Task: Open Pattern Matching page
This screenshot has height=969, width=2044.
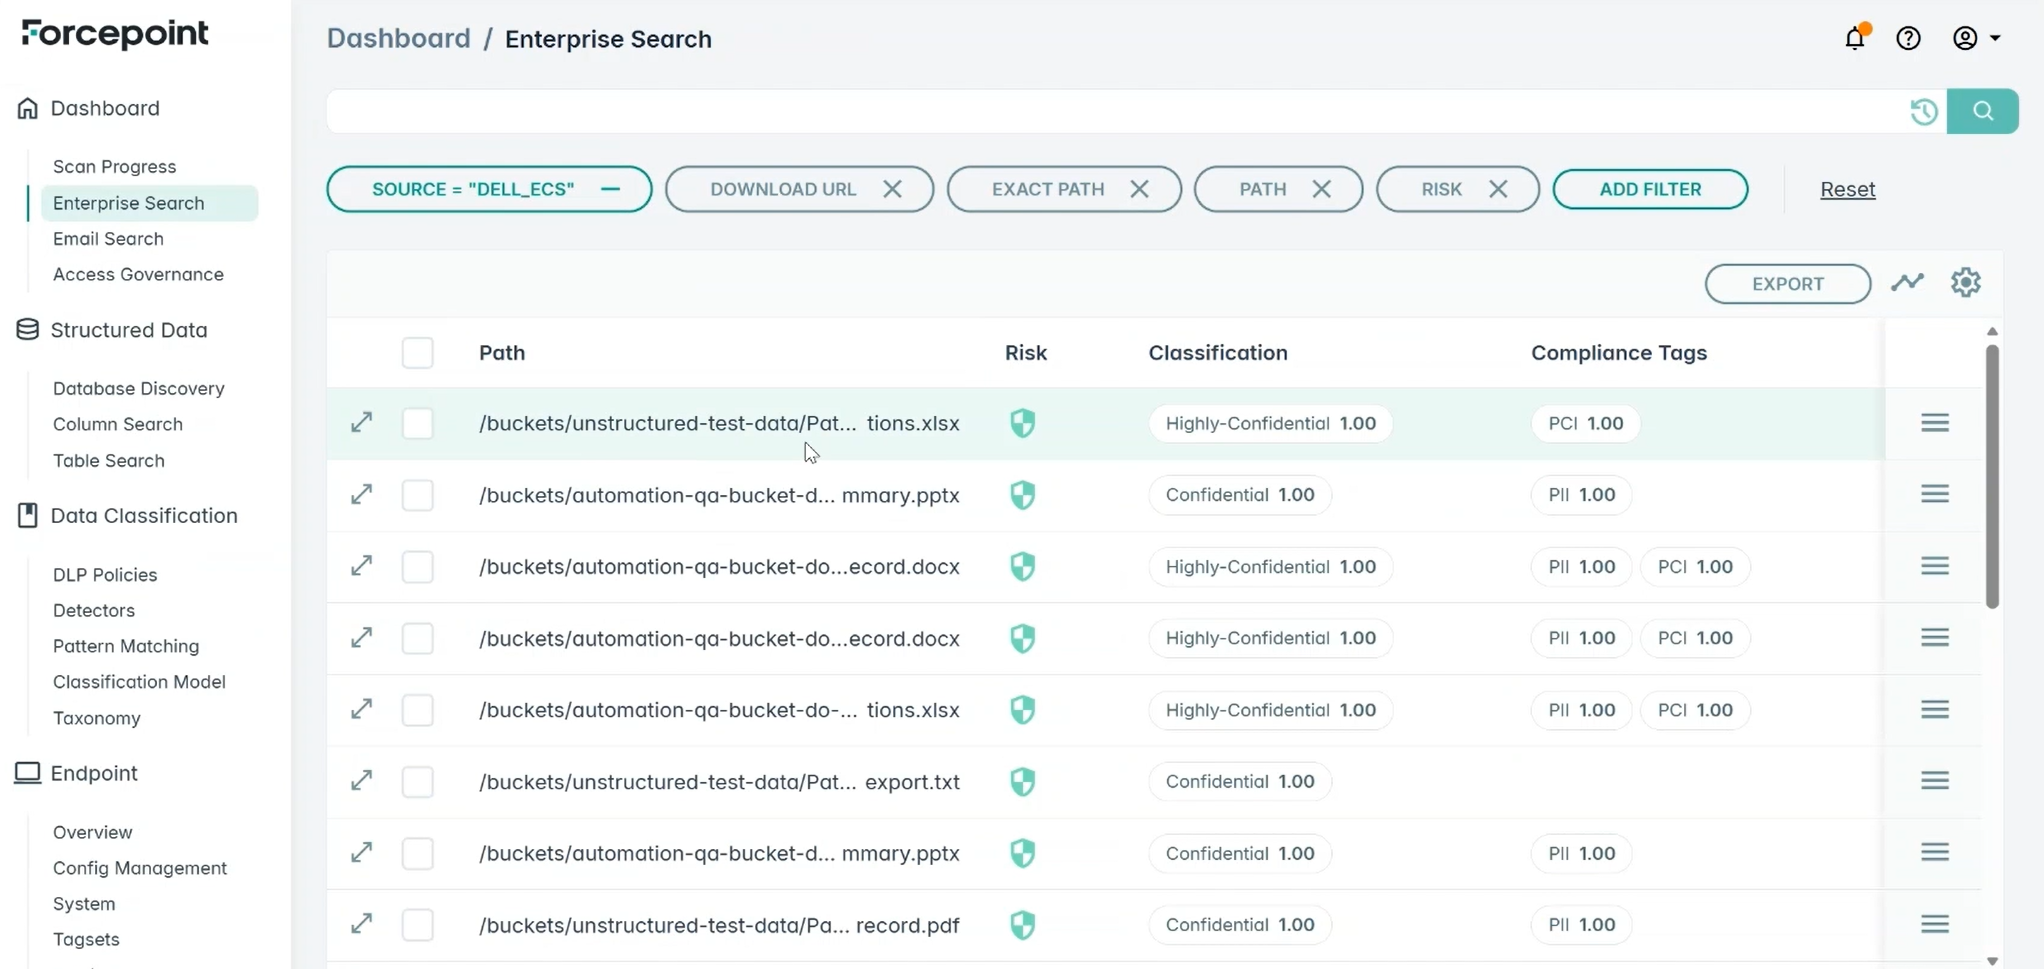Action: tap(126, 646)
